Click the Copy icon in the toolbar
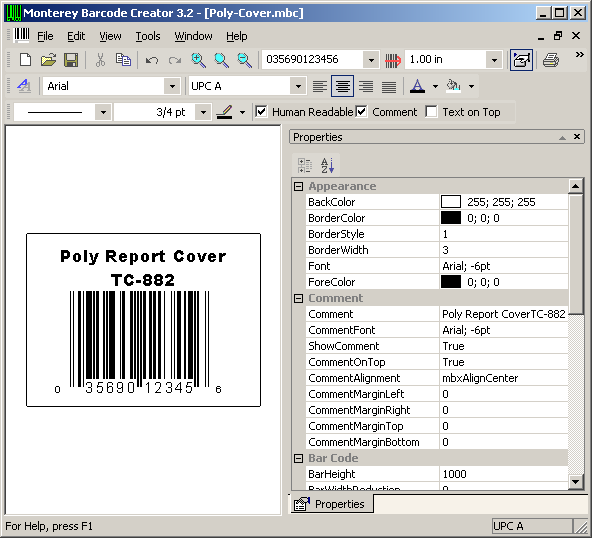 123,60
